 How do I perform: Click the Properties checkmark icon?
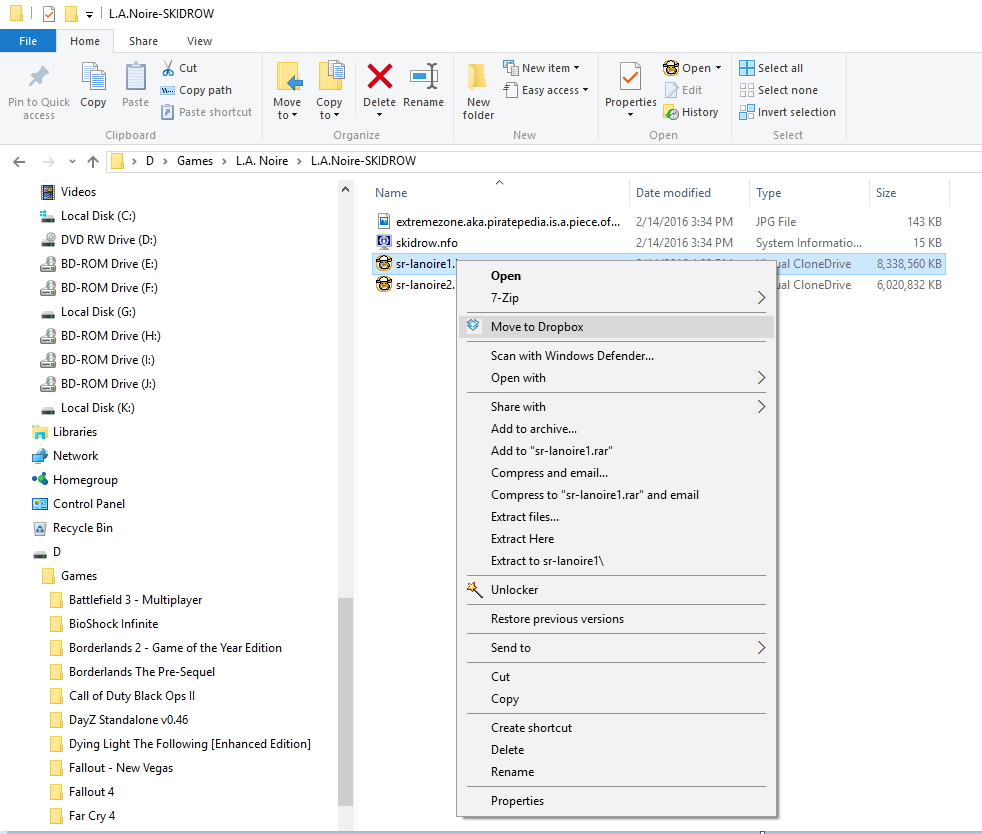point(630,77)
